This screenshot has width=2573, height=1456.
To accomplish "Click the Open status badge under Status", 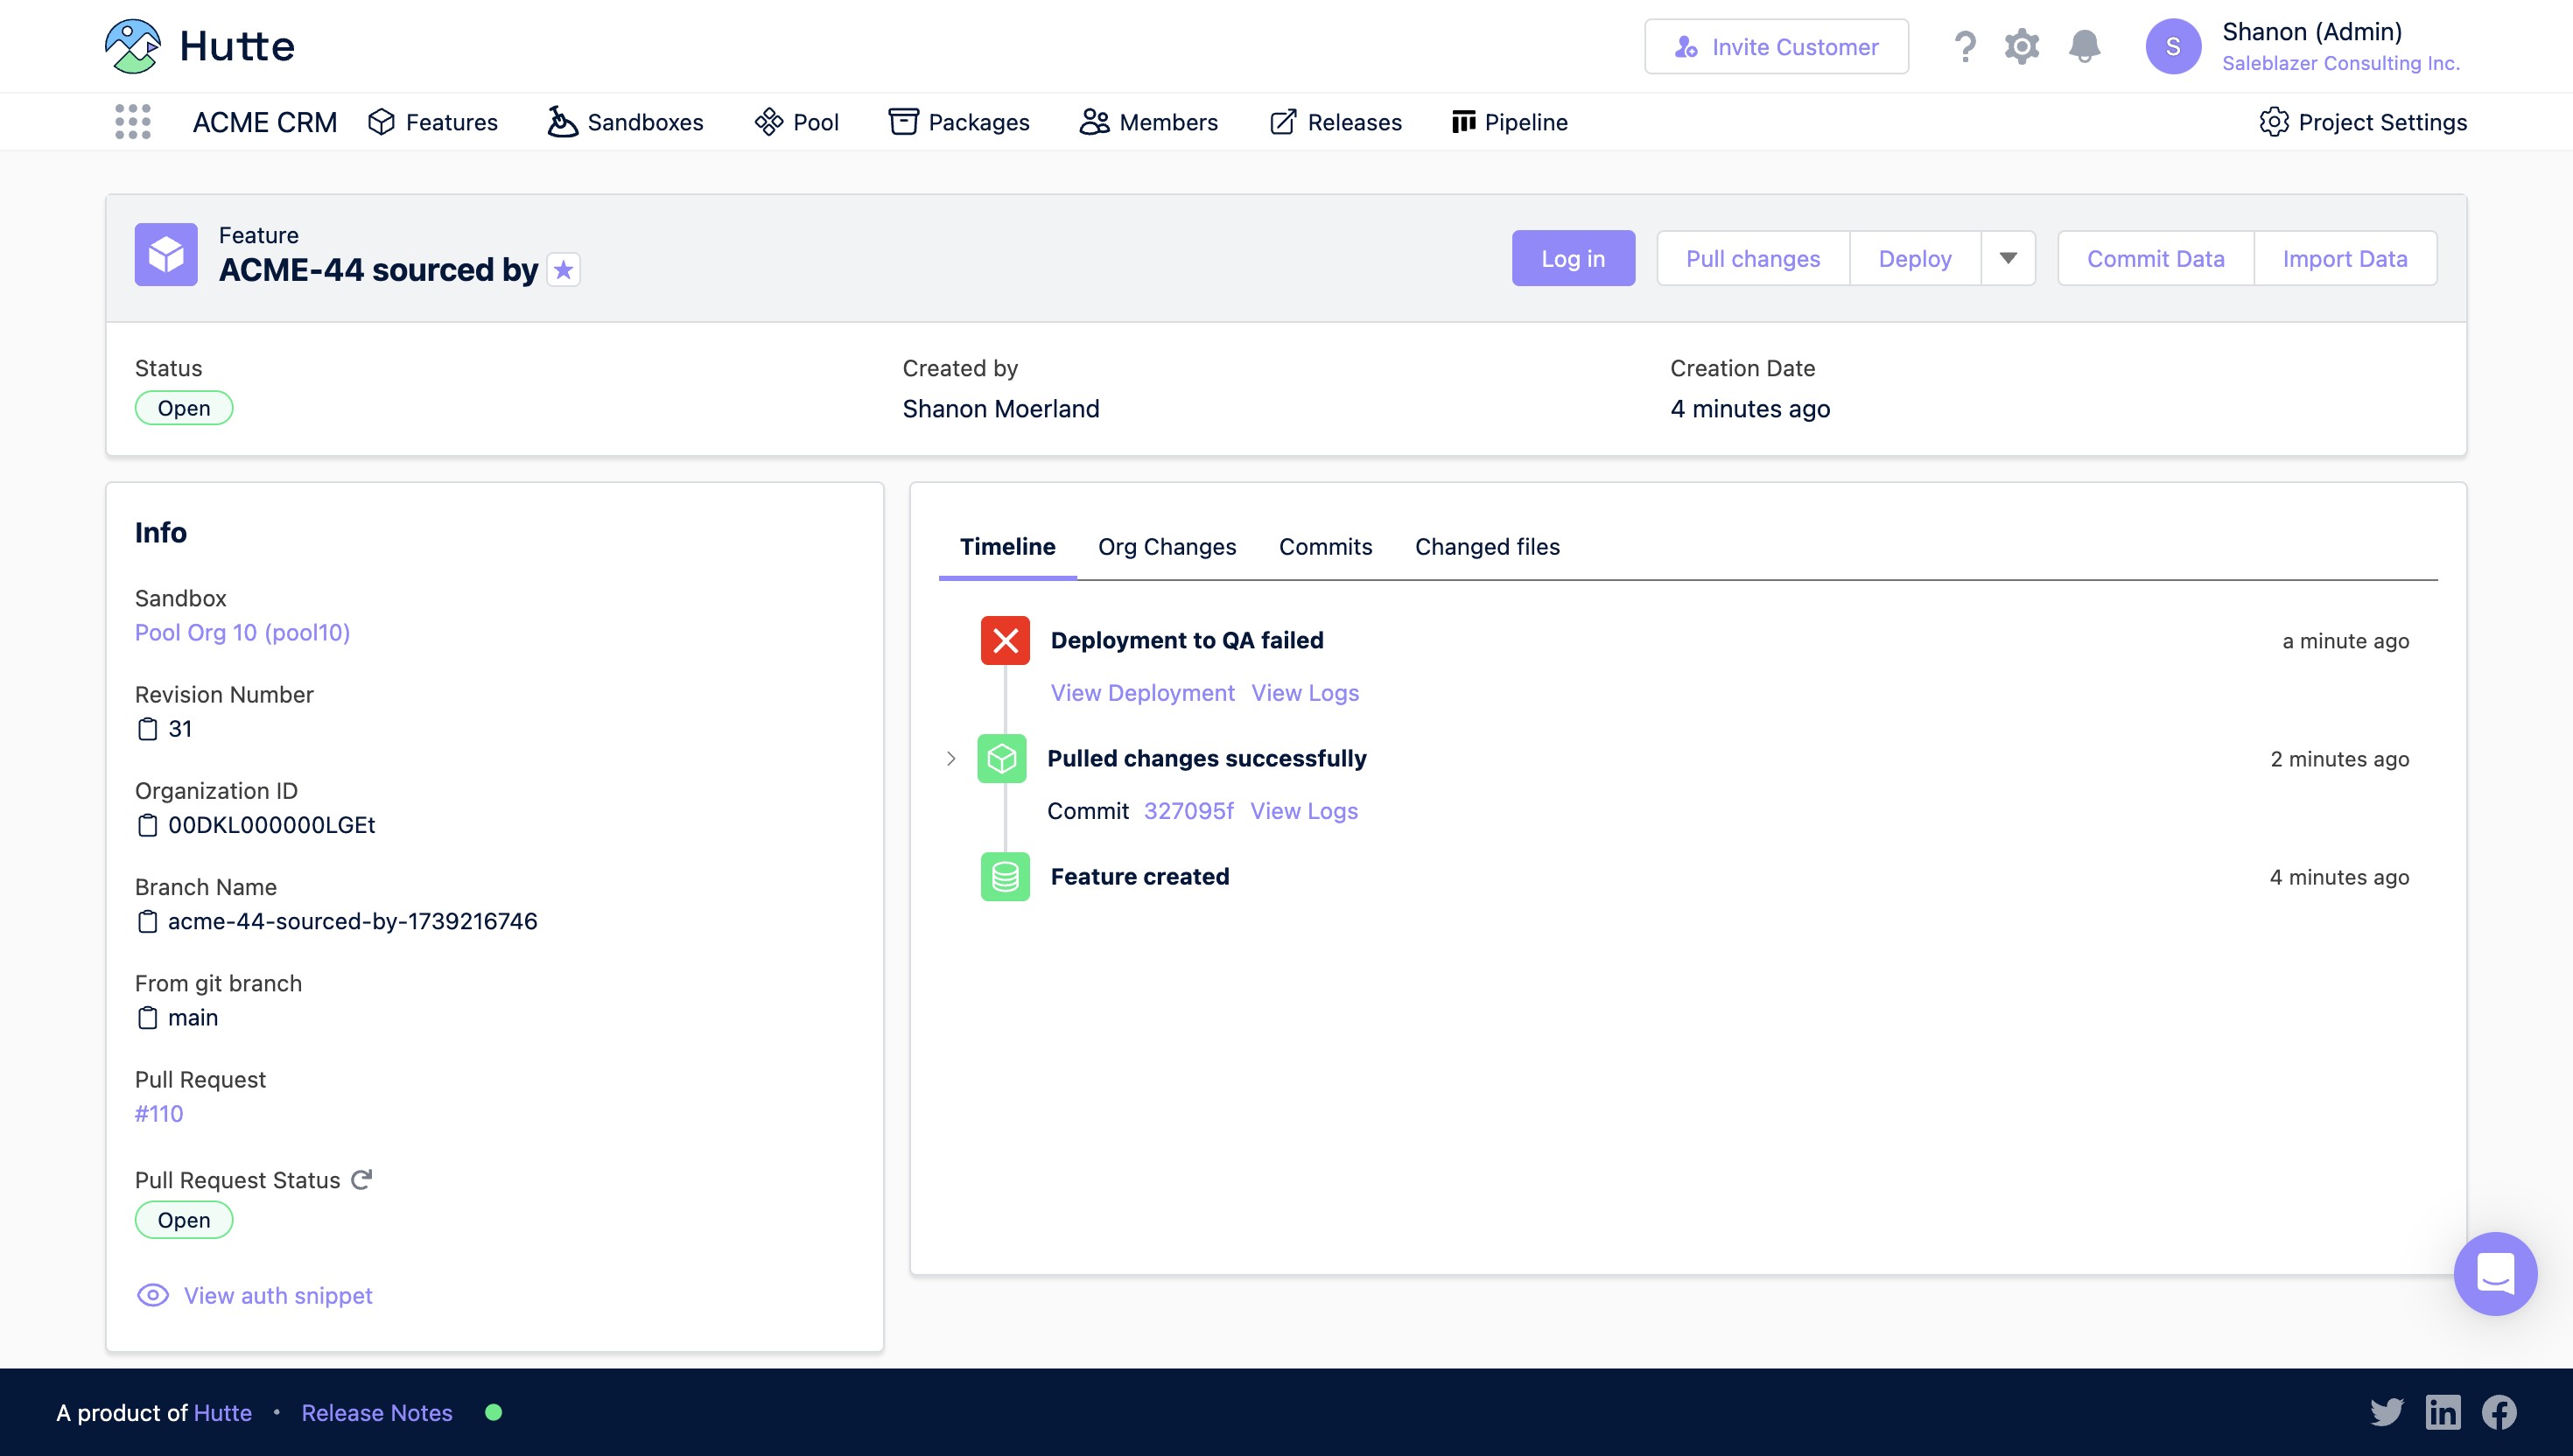I will 184,408.
